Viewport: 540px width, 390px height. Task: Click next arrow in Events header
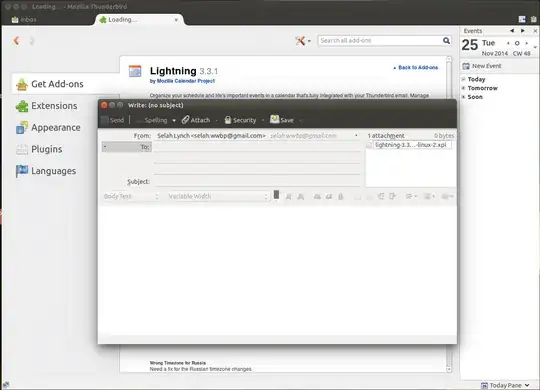(523, 31)
